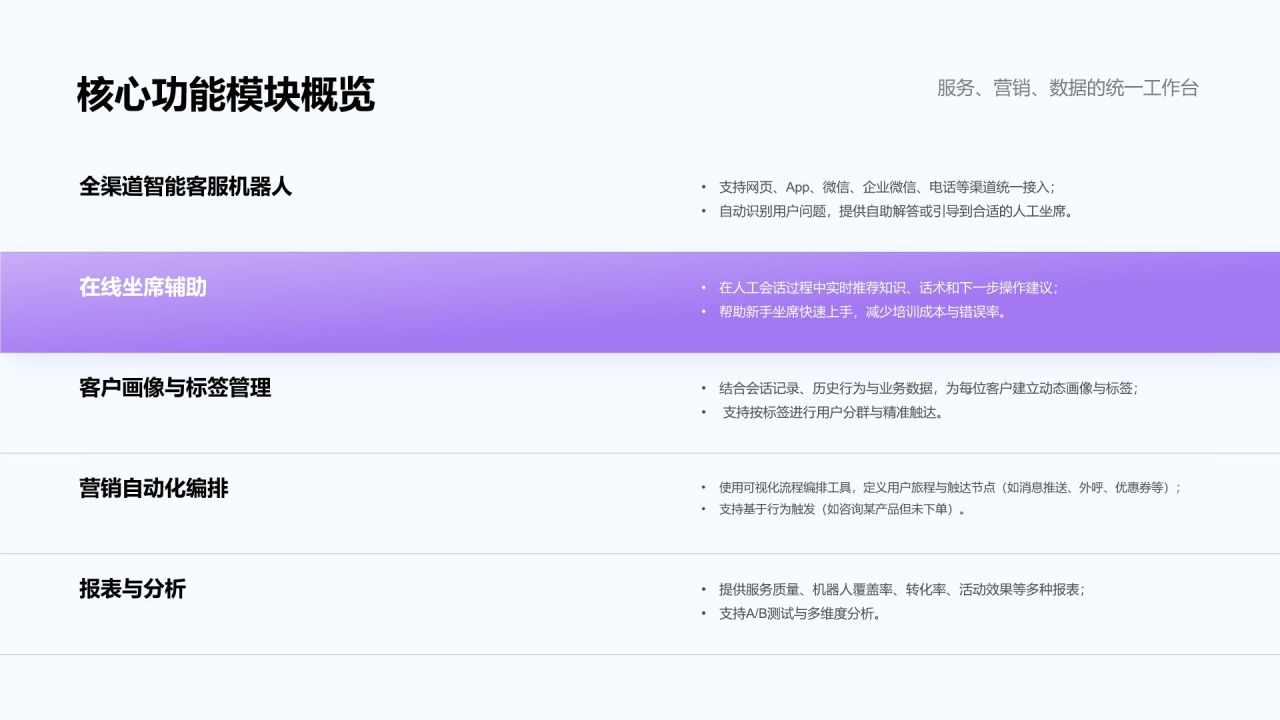This screenshot has height=720, width=1280.
Task: Click the title 核心功能模块概览
Action: 226,95
